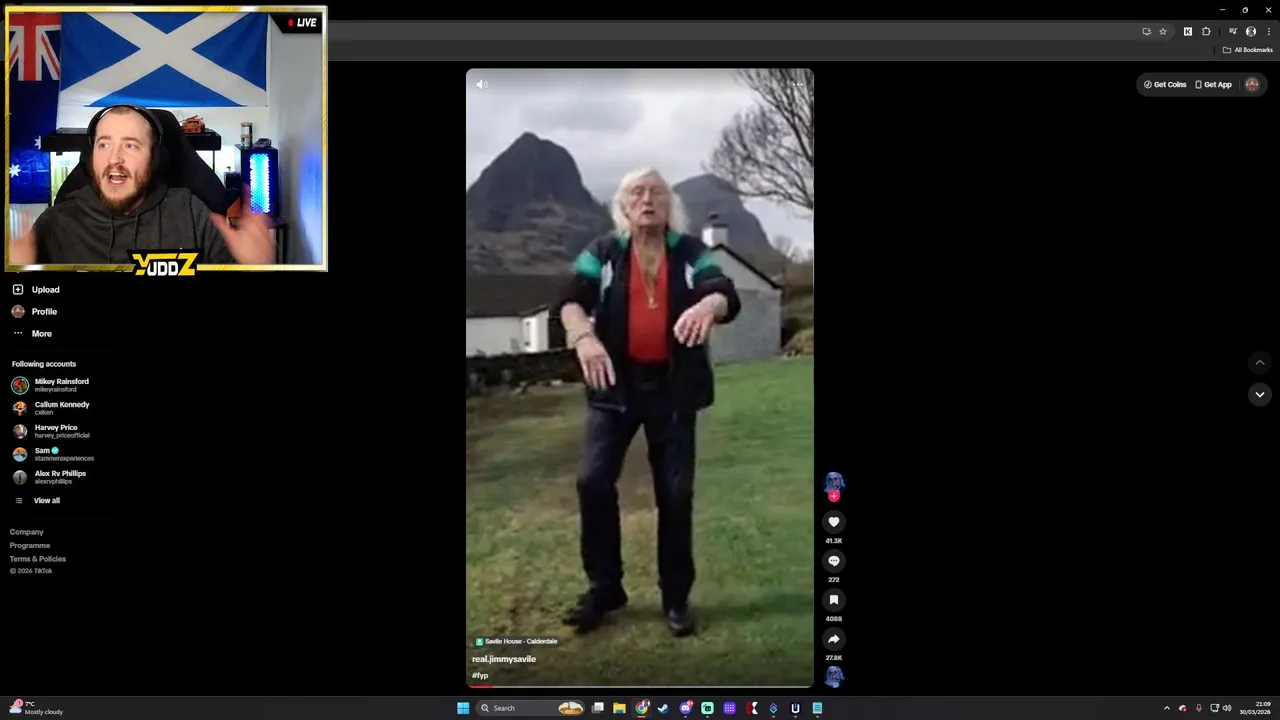Click the Upload item in the sidebar
The height and width of the screenshot is (720, 1280).
click(36, 290)
